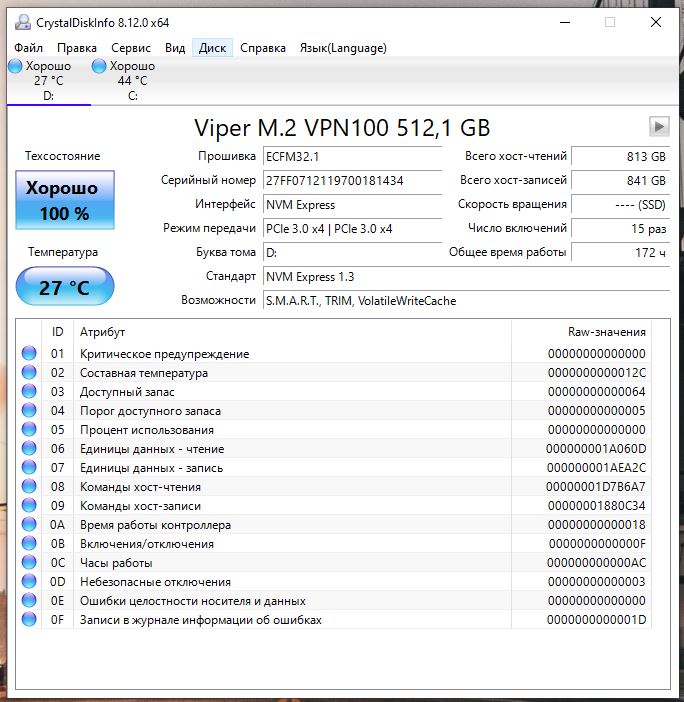Click status icon for Команды хост-записи row
Viewport: 684px width, 702px height.
29,505
